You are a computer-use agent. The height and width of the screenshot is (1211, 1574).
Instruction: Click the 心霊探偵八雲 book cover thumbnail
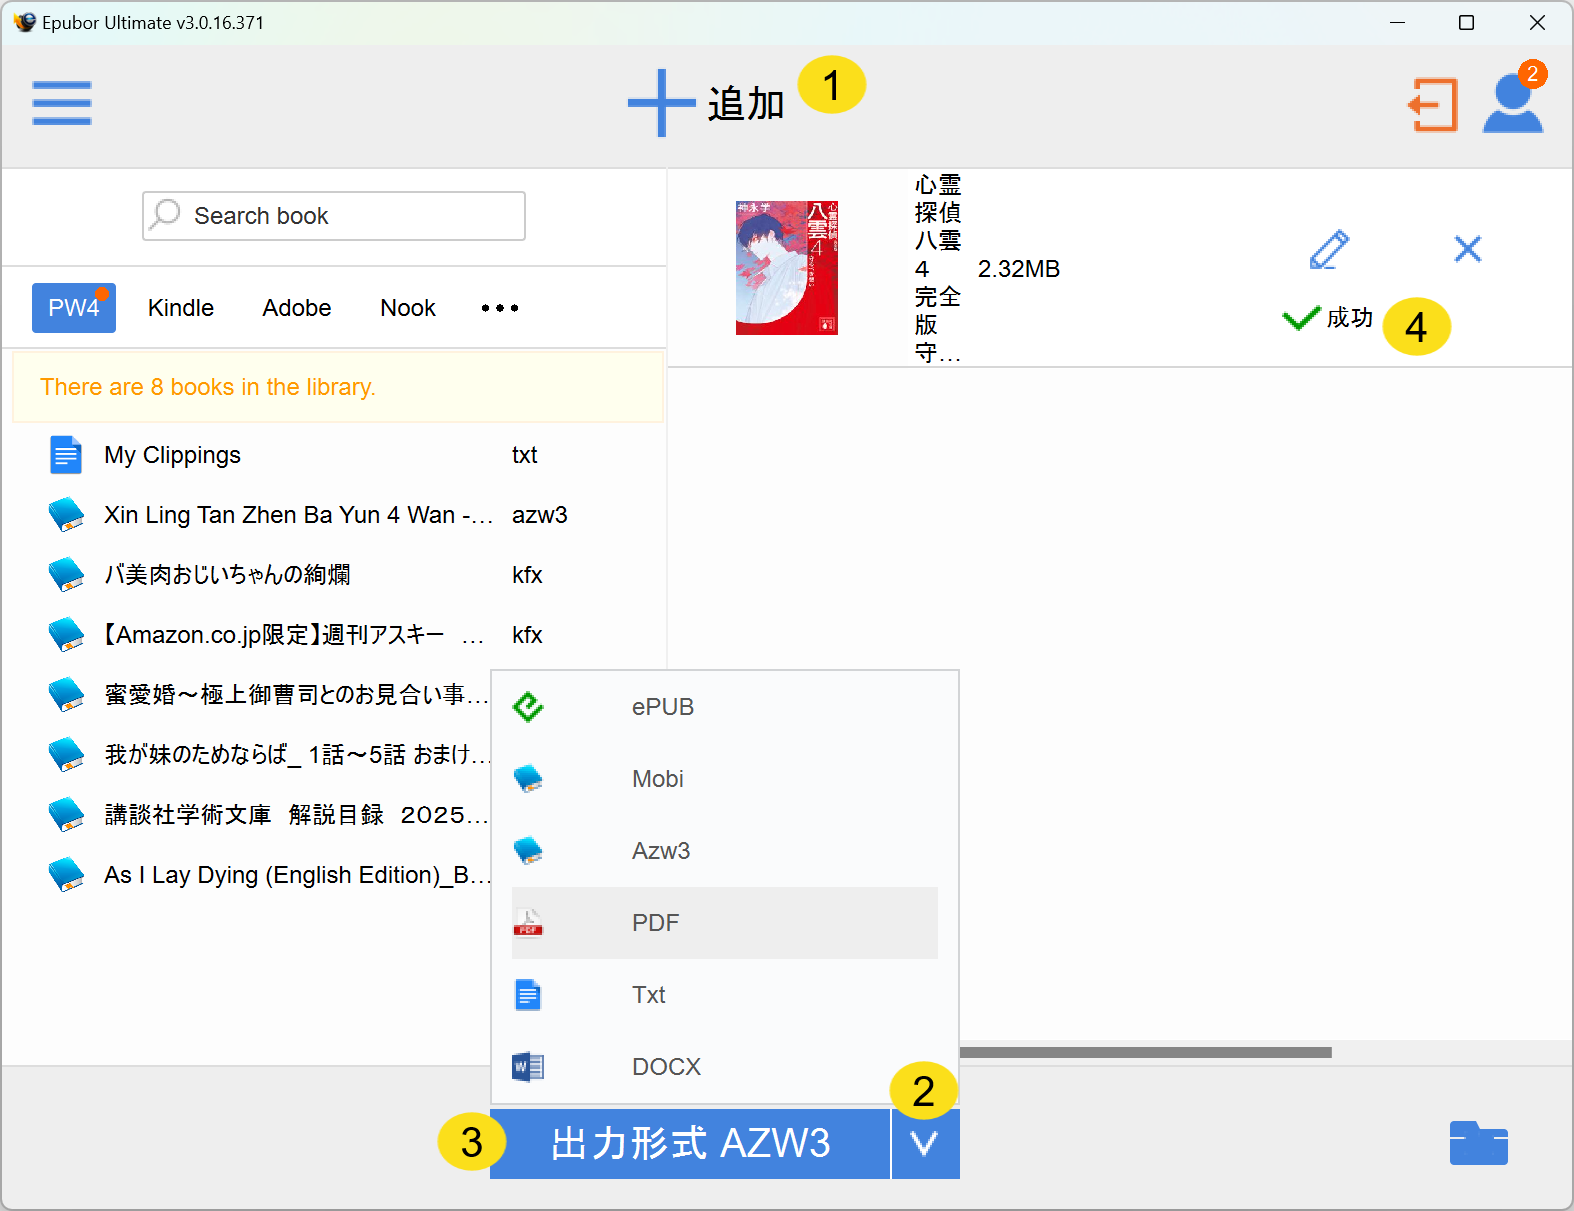[x=787, y=268]
